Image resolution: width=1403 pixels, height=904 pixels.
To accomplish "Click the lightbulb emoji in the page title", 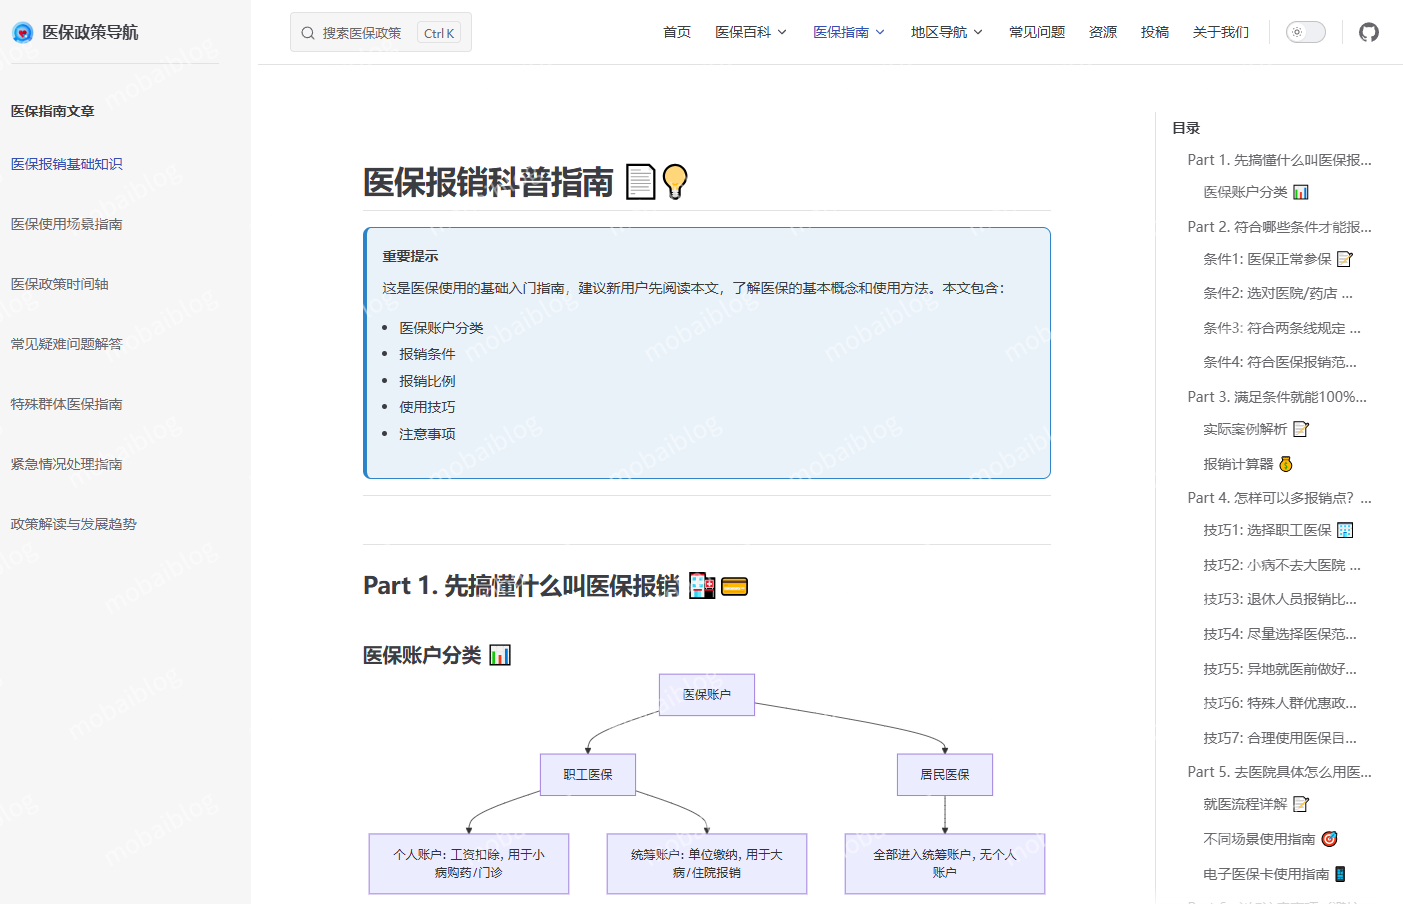I will click(x=674, y=182).
